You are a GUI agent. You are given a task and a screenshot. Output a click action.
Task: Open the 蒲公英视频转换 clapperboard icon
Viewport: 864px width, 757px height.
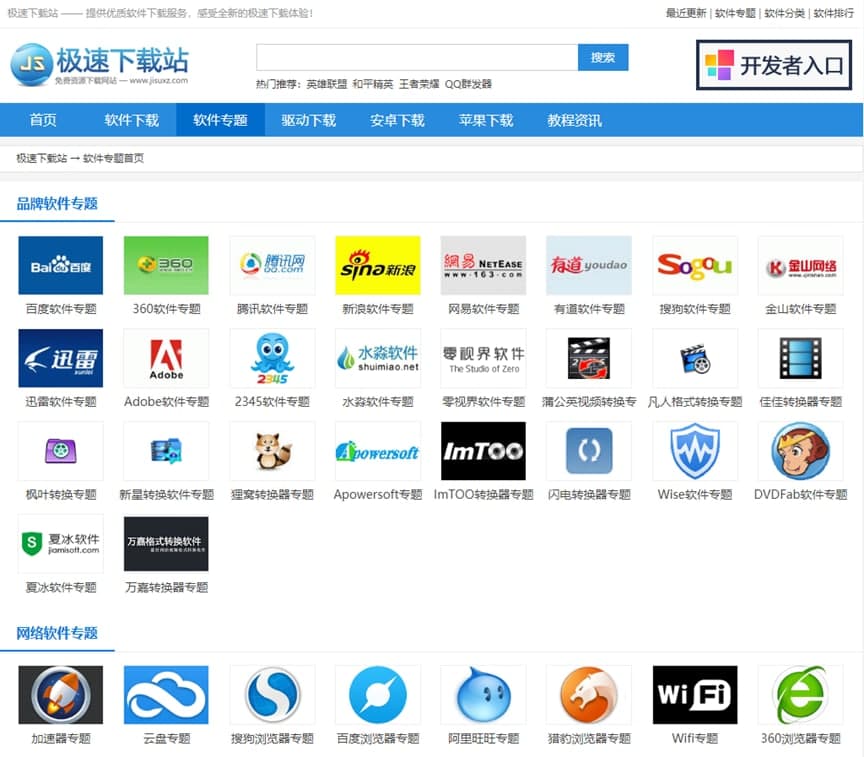[x=589, y=358]
